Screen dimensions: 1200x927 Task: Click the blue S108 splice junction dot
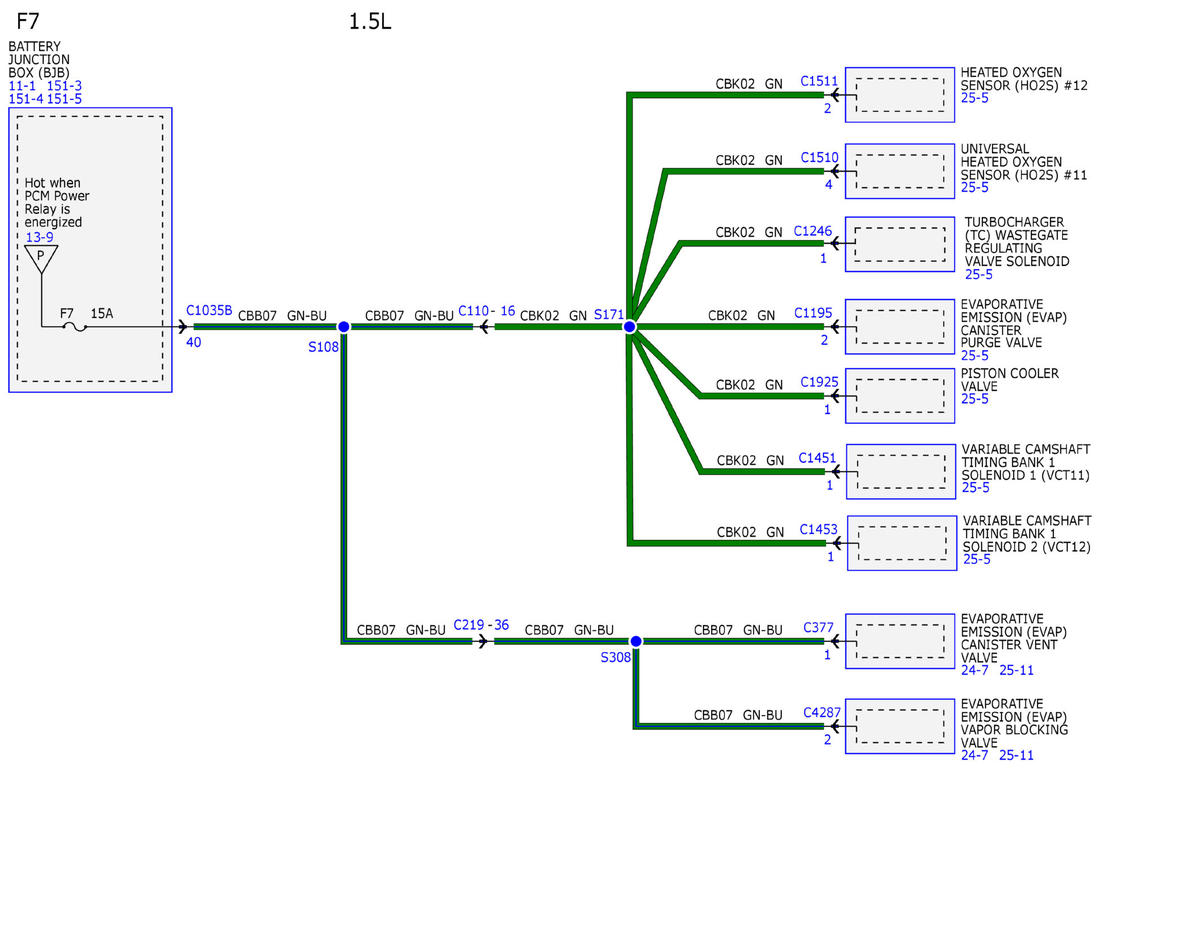pos(343,327)
